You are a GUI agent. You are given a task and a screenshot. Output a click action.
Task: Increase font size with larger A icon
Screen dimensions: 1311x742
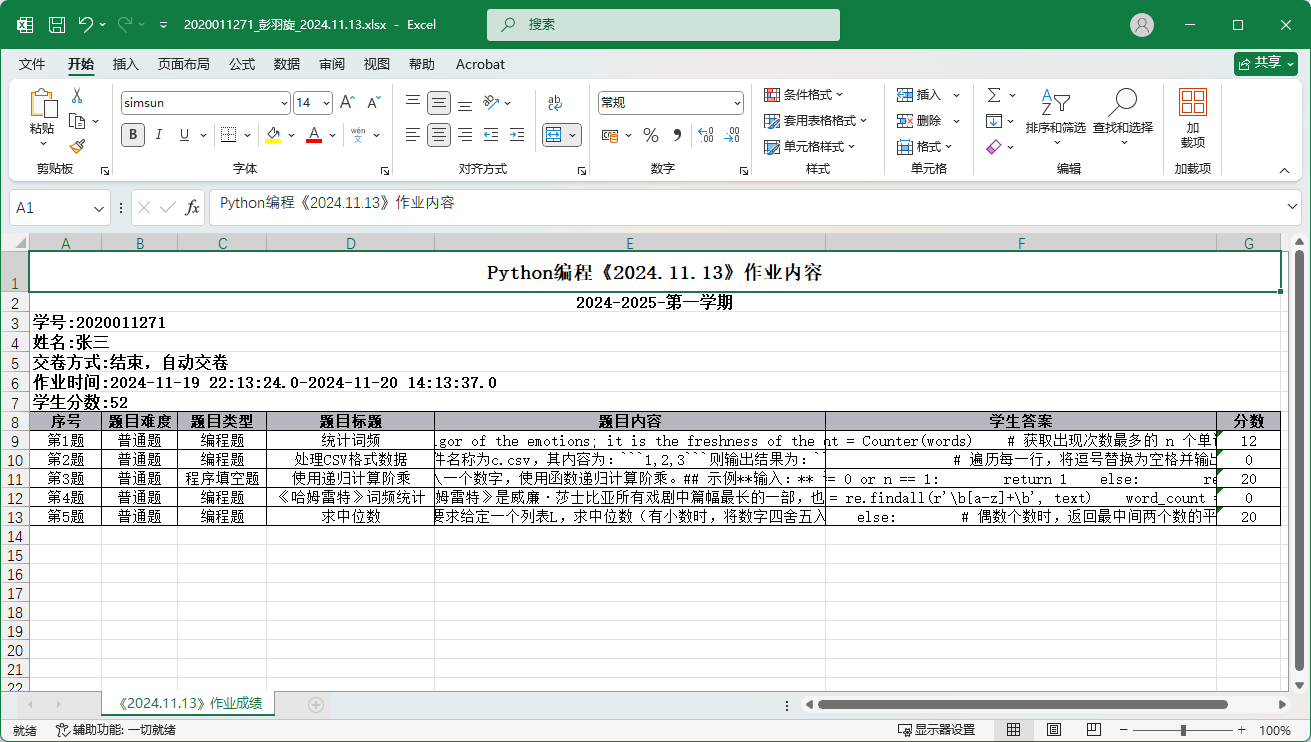[x=347, y=102]
